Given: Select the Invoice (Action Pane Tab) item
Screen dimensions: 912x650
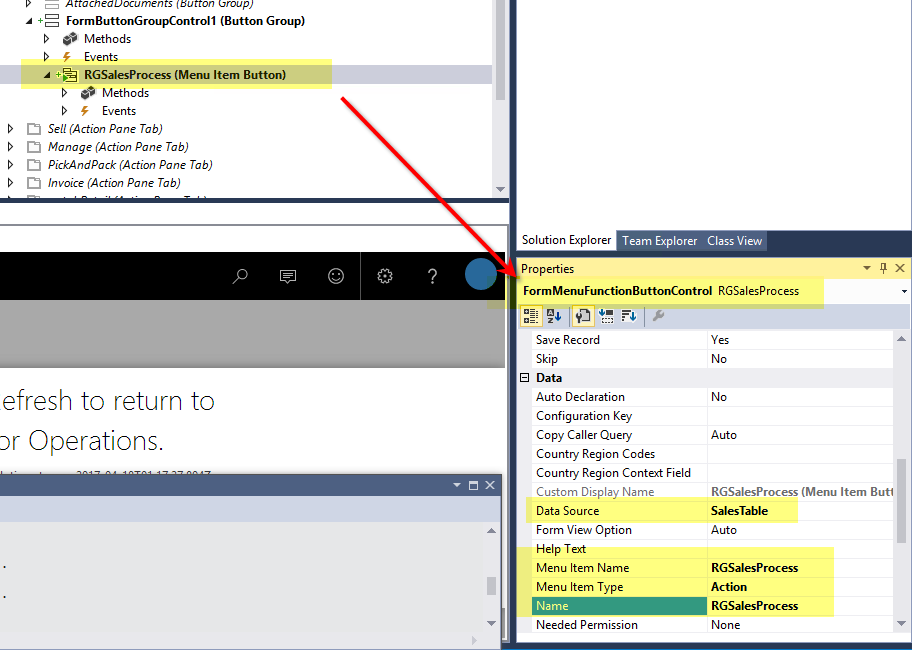Looking at the screenshot, I should [x=113, y=183].
